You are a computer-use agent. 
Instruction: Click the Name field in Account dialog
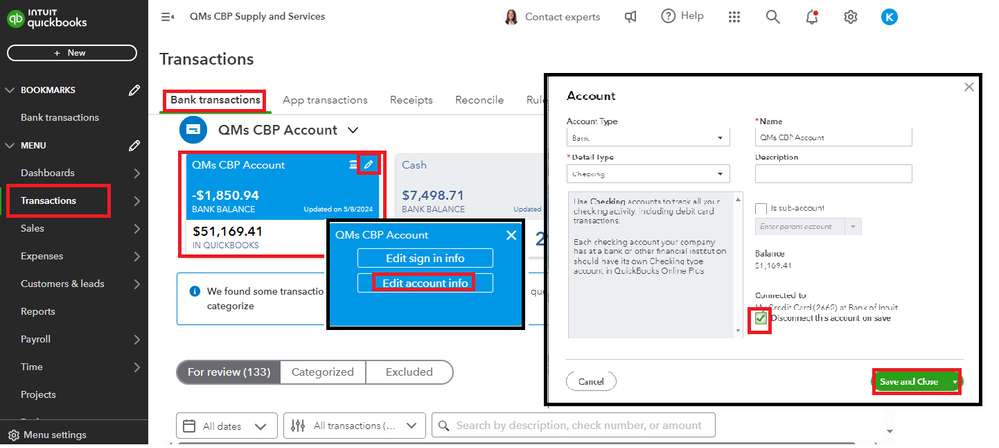[833, 137]
